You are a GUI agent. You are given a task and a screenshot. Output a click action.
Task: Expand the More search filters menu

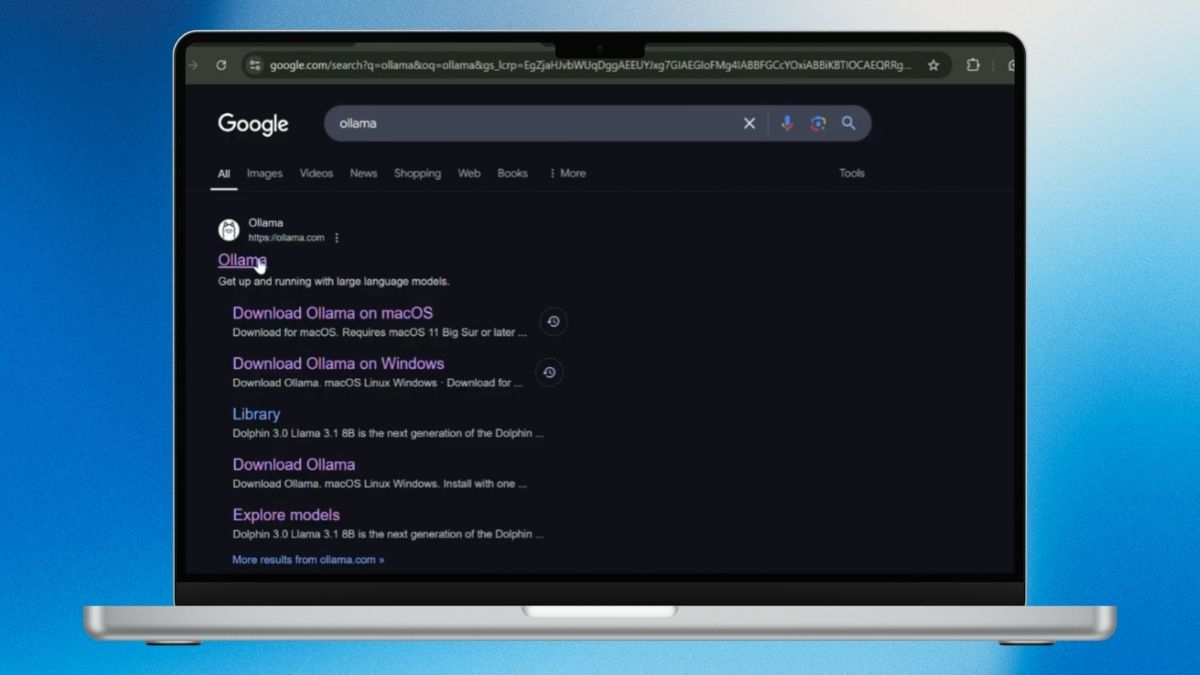[x=567, y=173]
